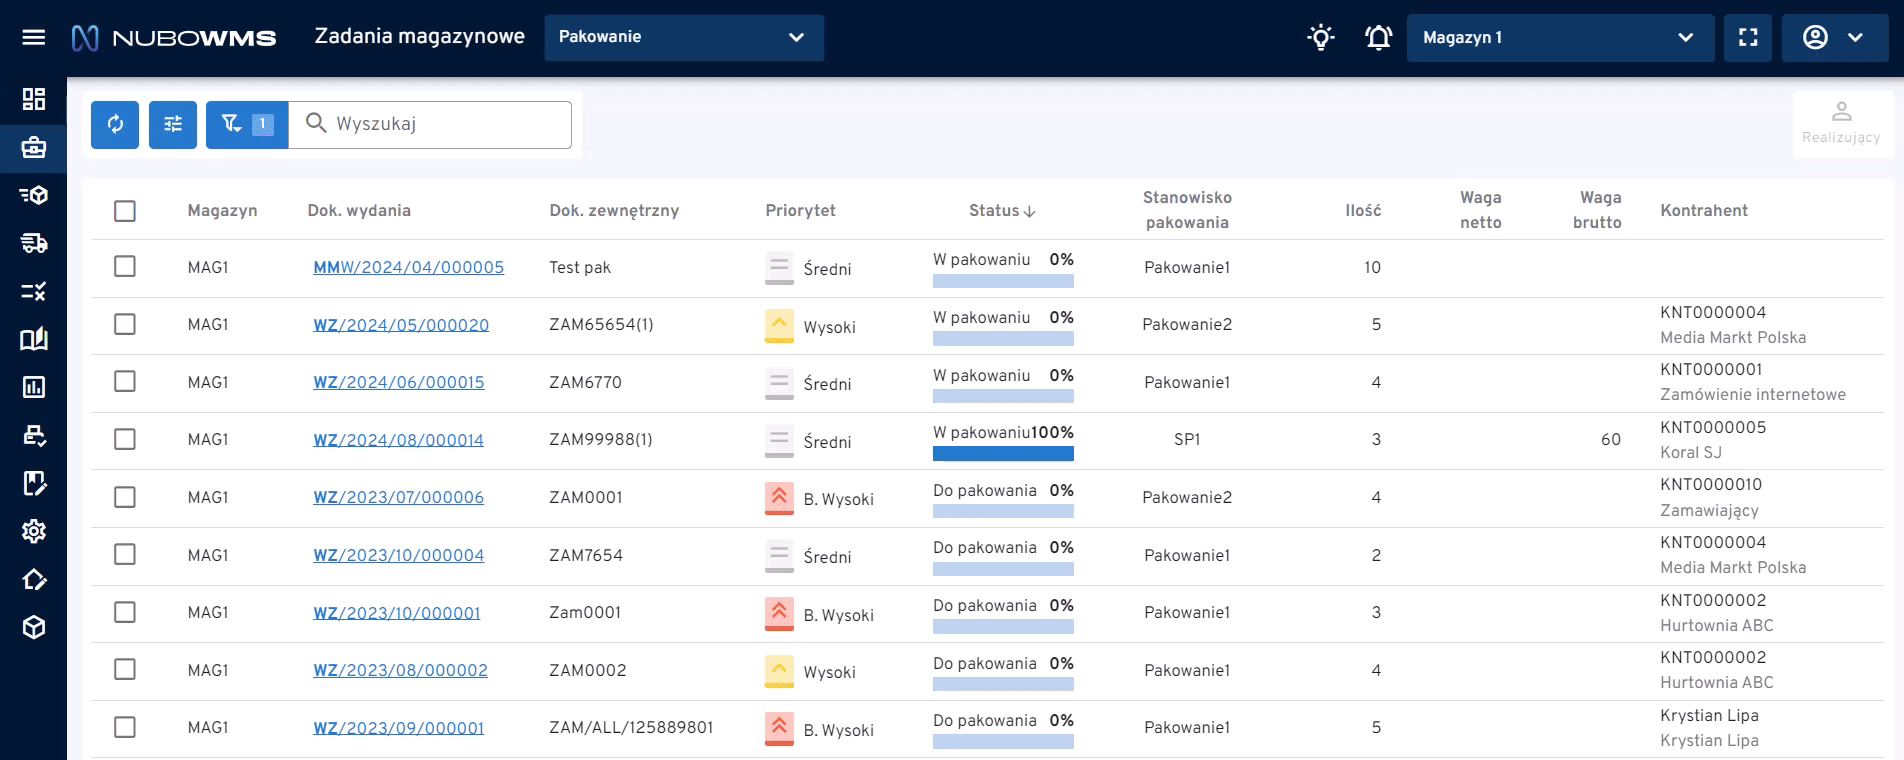Enter fullscreen mode with expand icon

pos(1748,38)
